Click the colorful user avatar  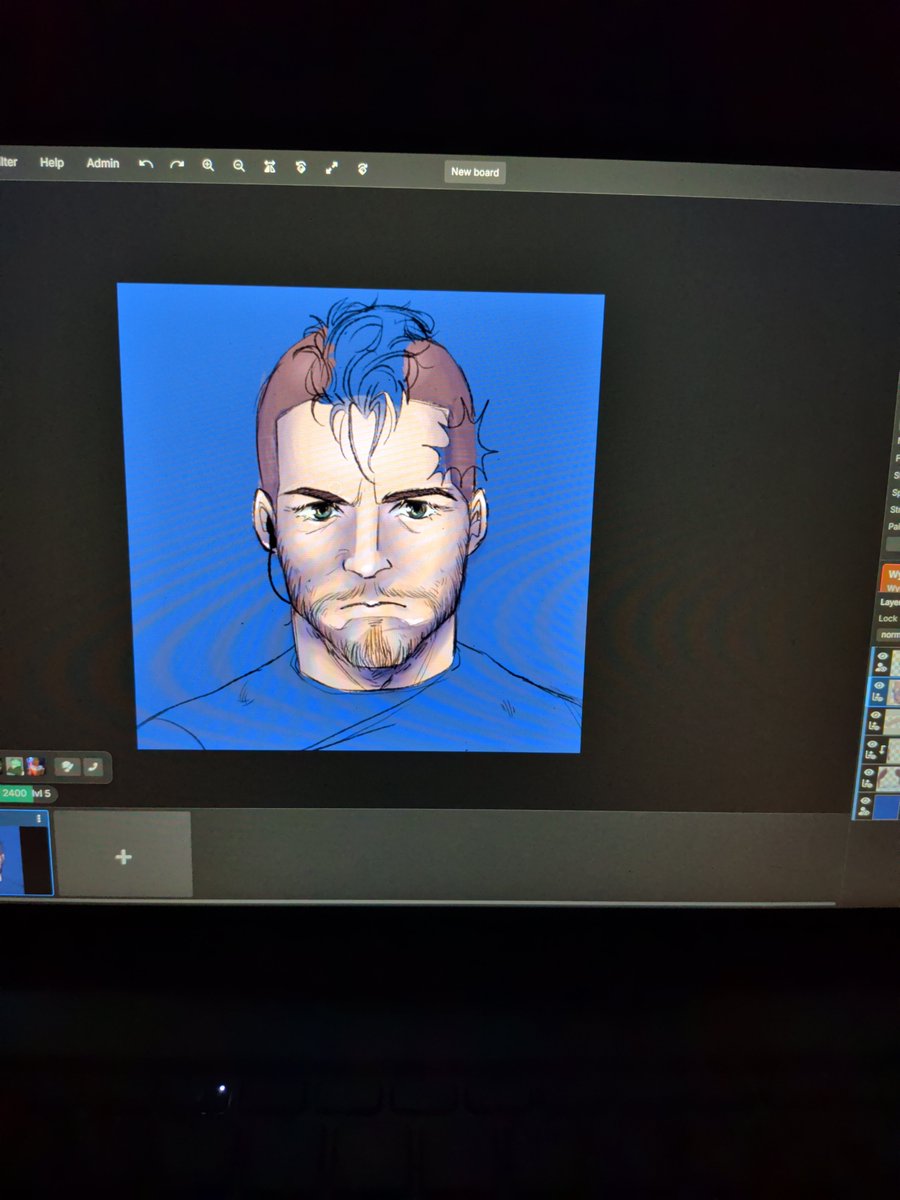coord(35,766)
